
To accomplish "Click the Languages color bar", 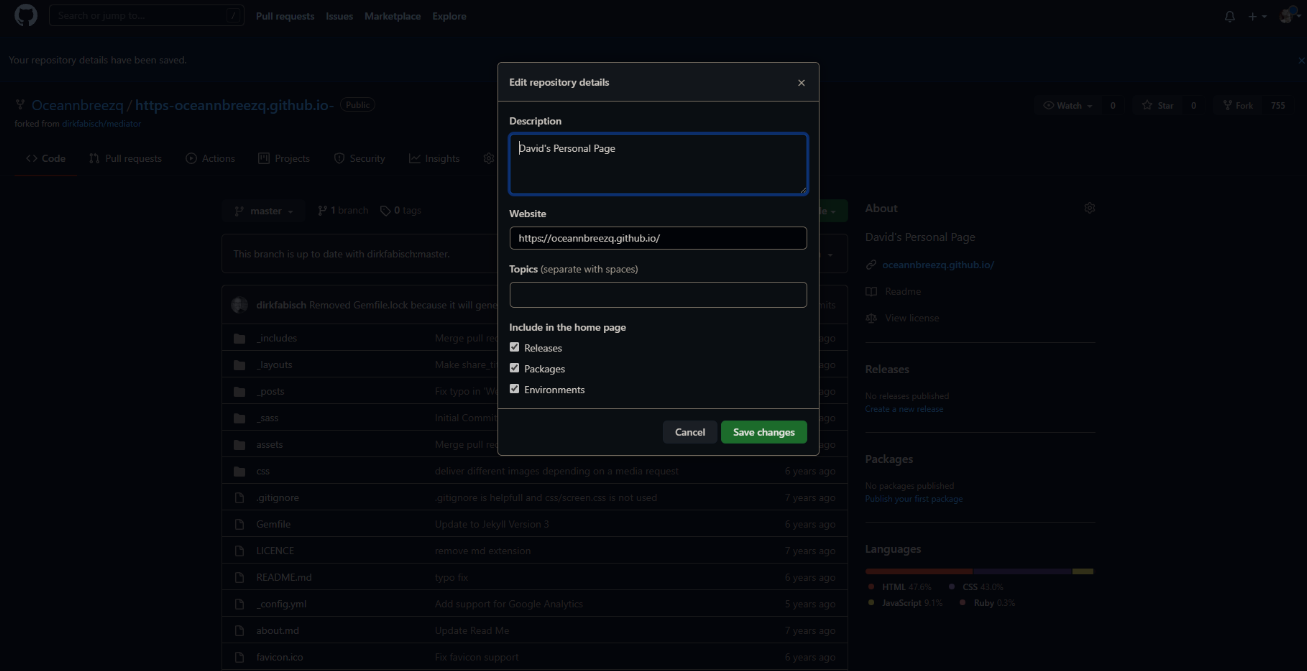I will tap(979, 571).
